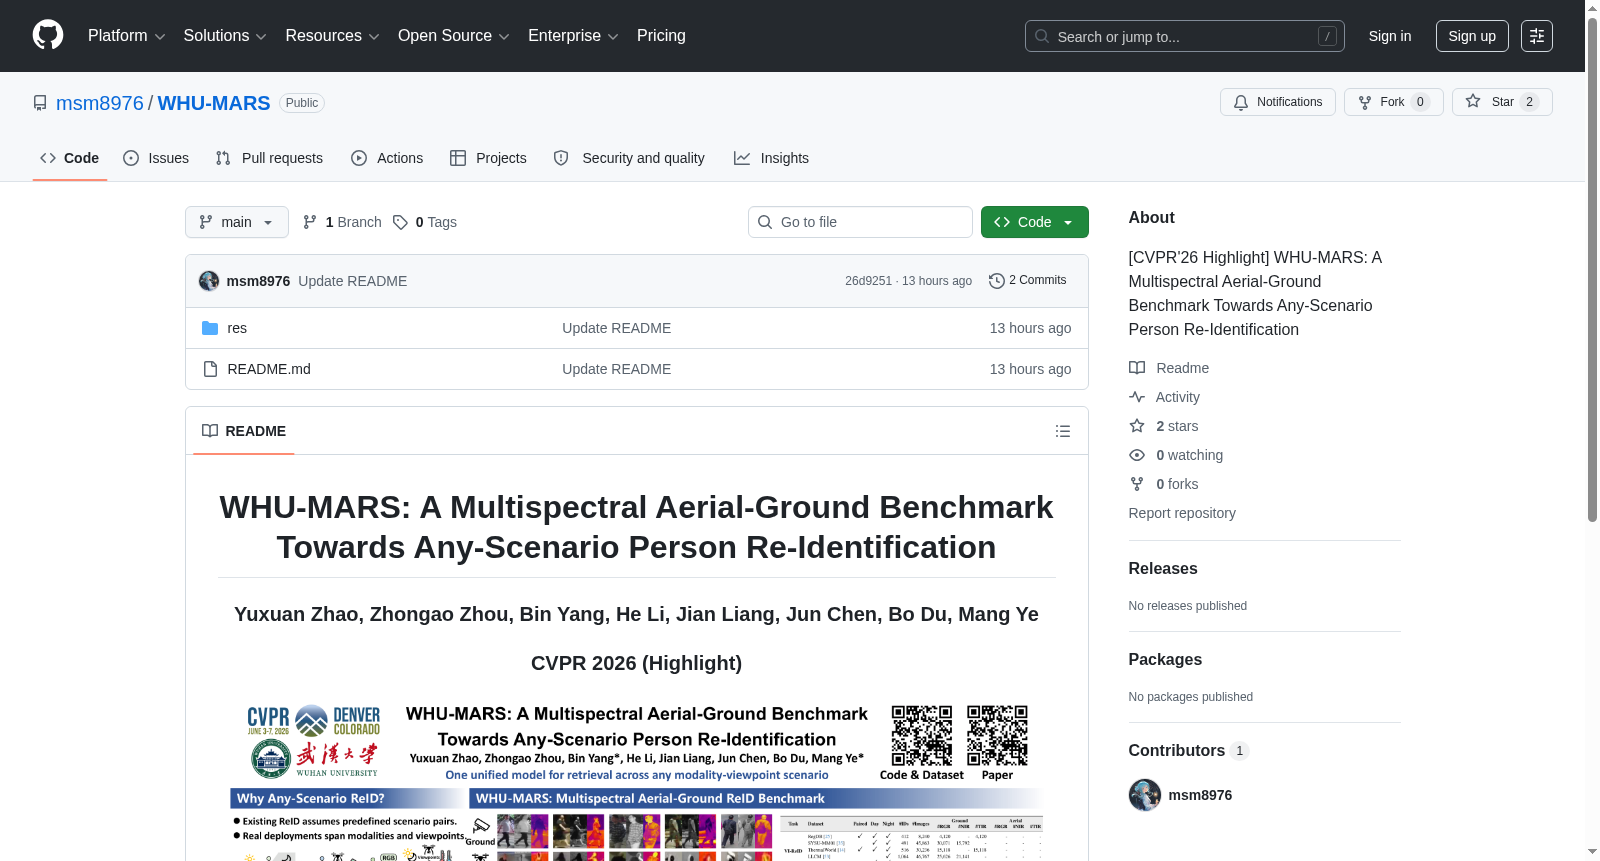
Task: Click the history clock icon beside 2 Commits
Action: (997, 281)
